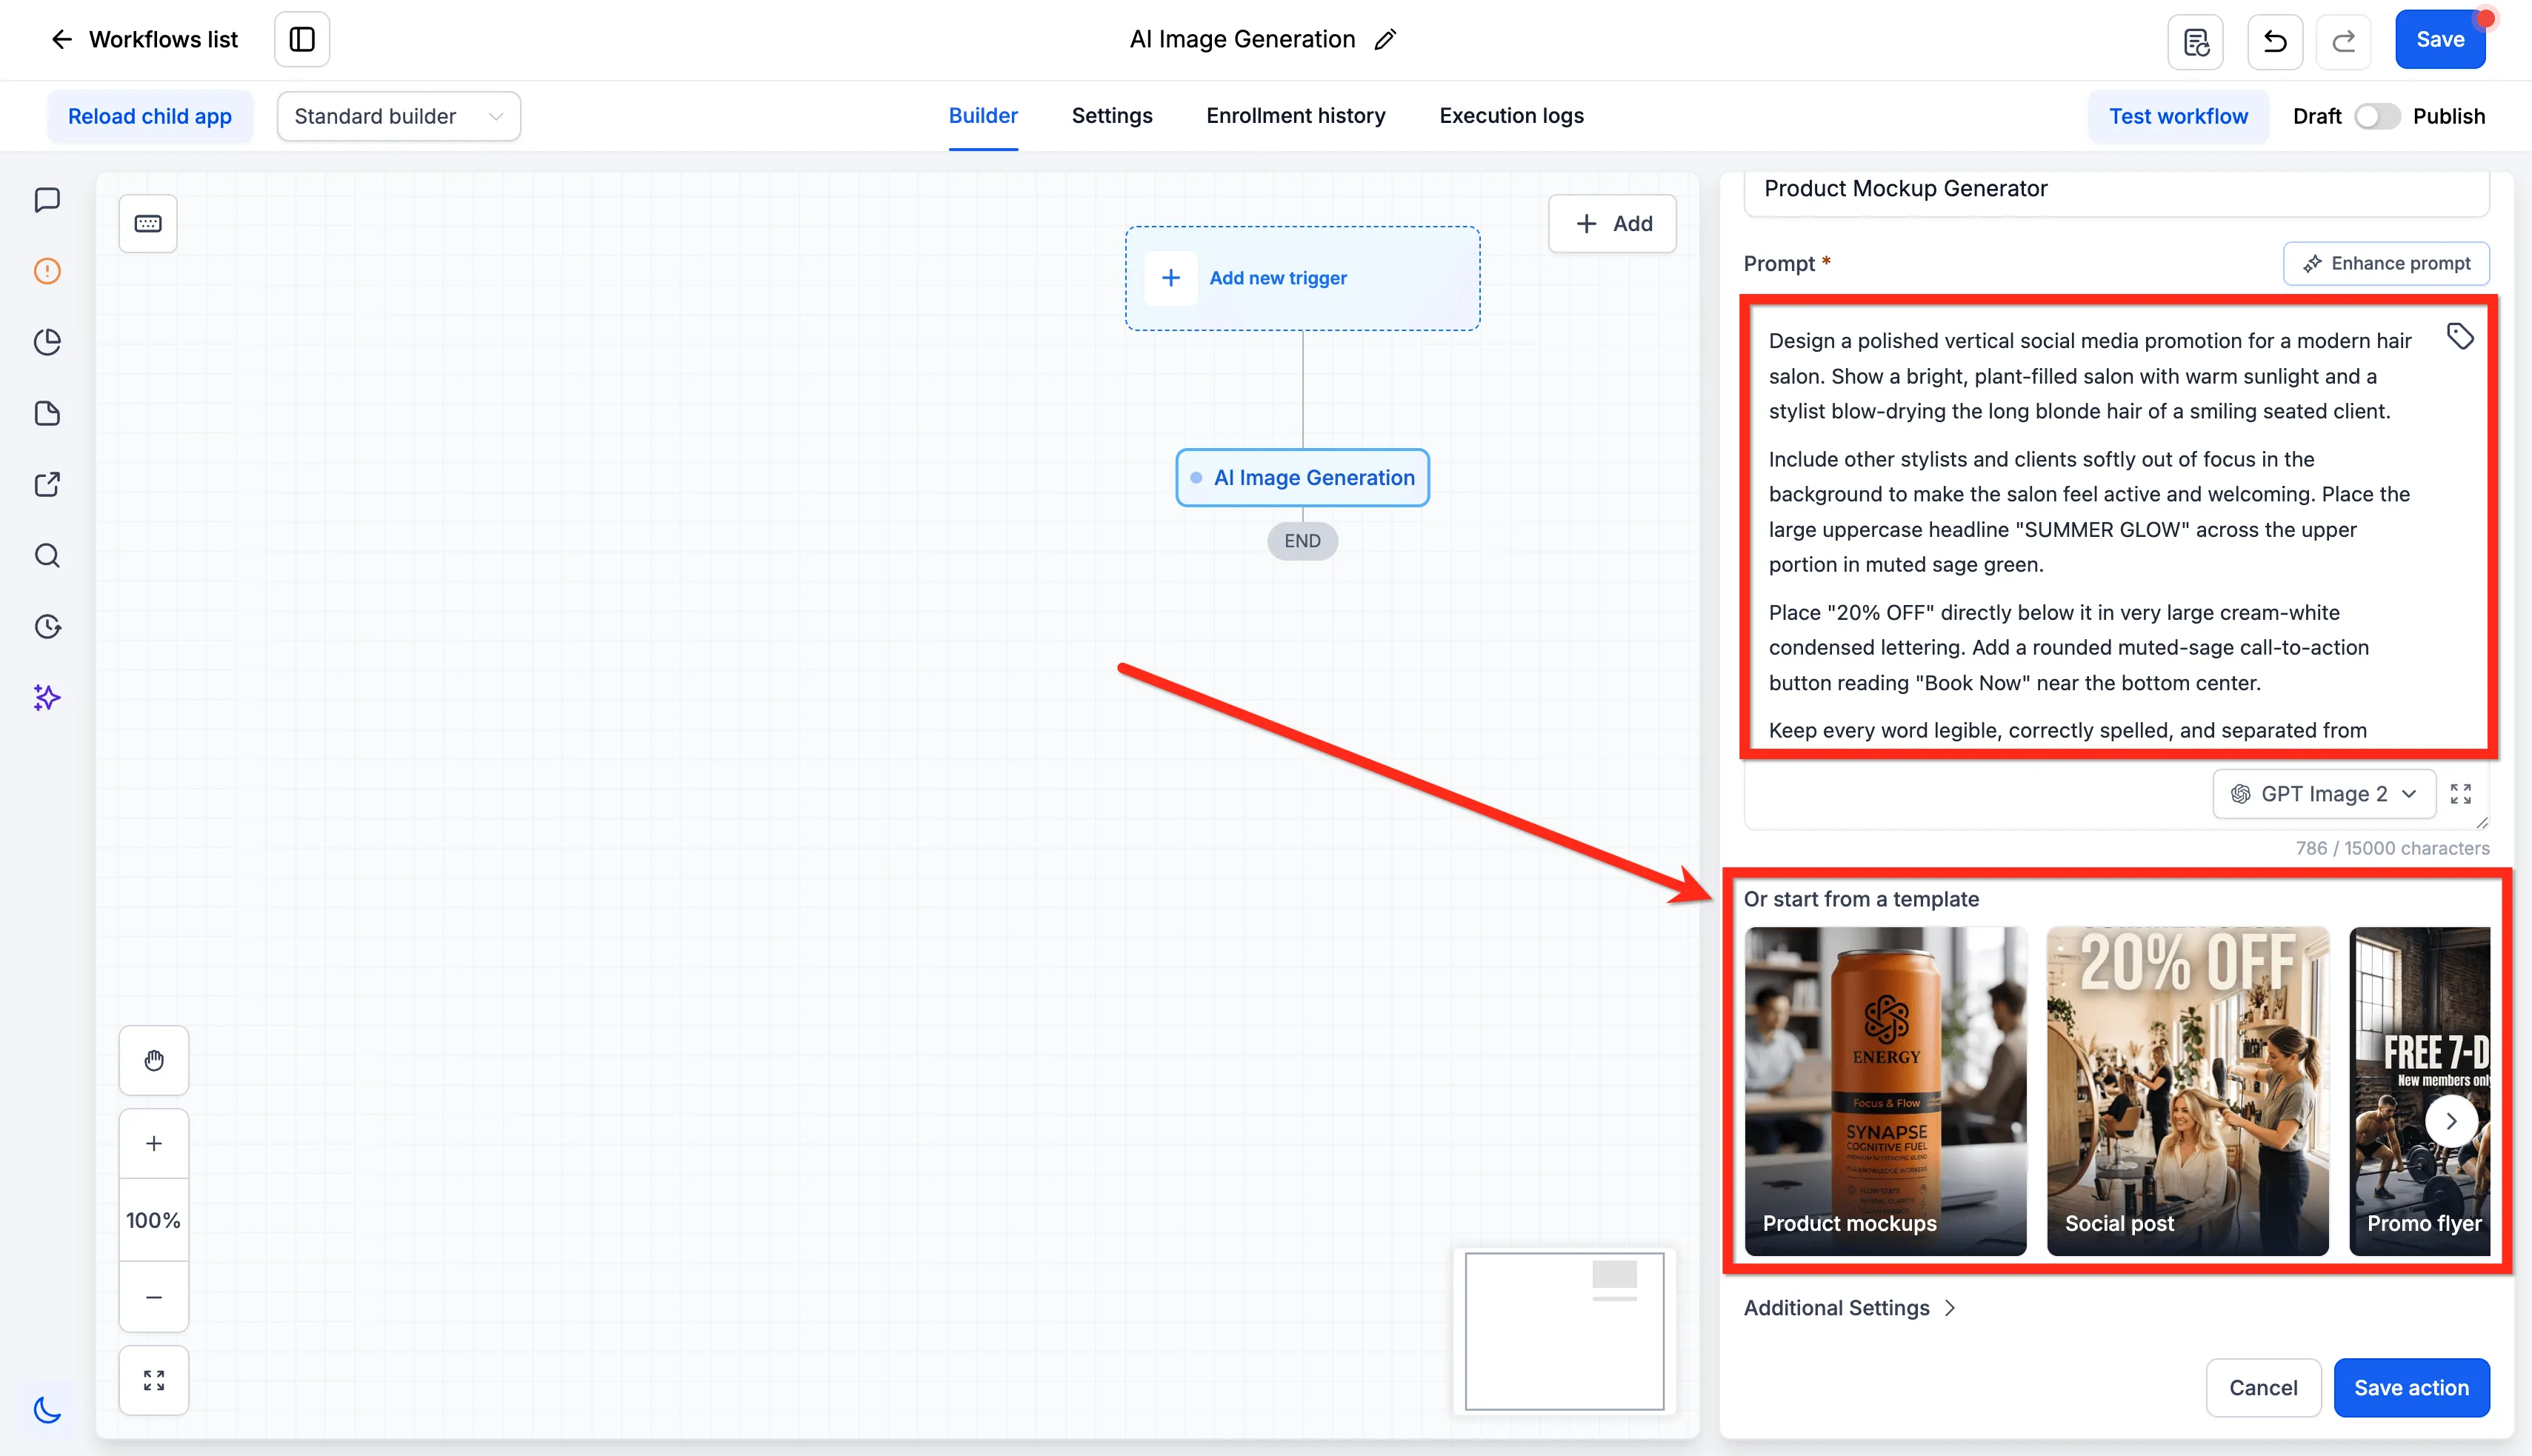
Task: Click the insert tag icon in prompt
Action: coord(2460,336)
